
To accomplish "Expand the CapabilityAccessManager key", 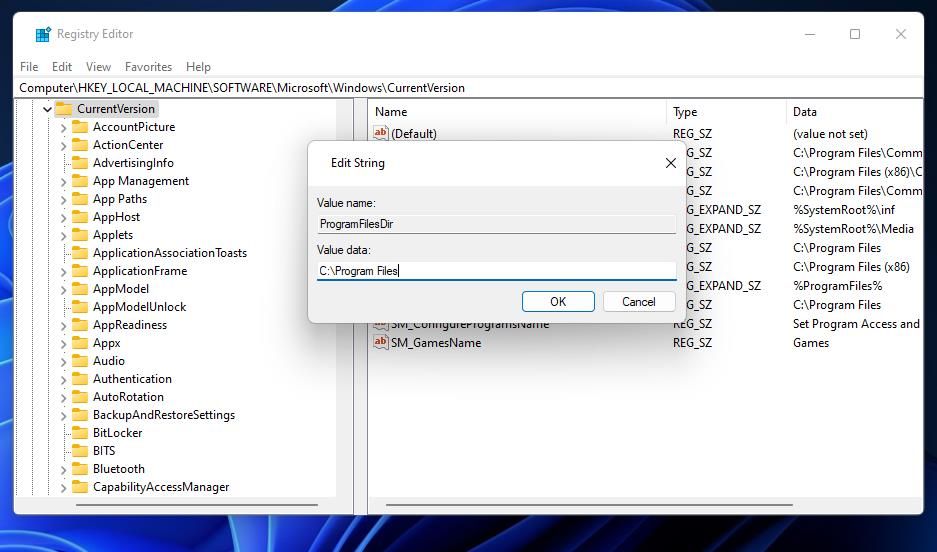I will [63, 488].
